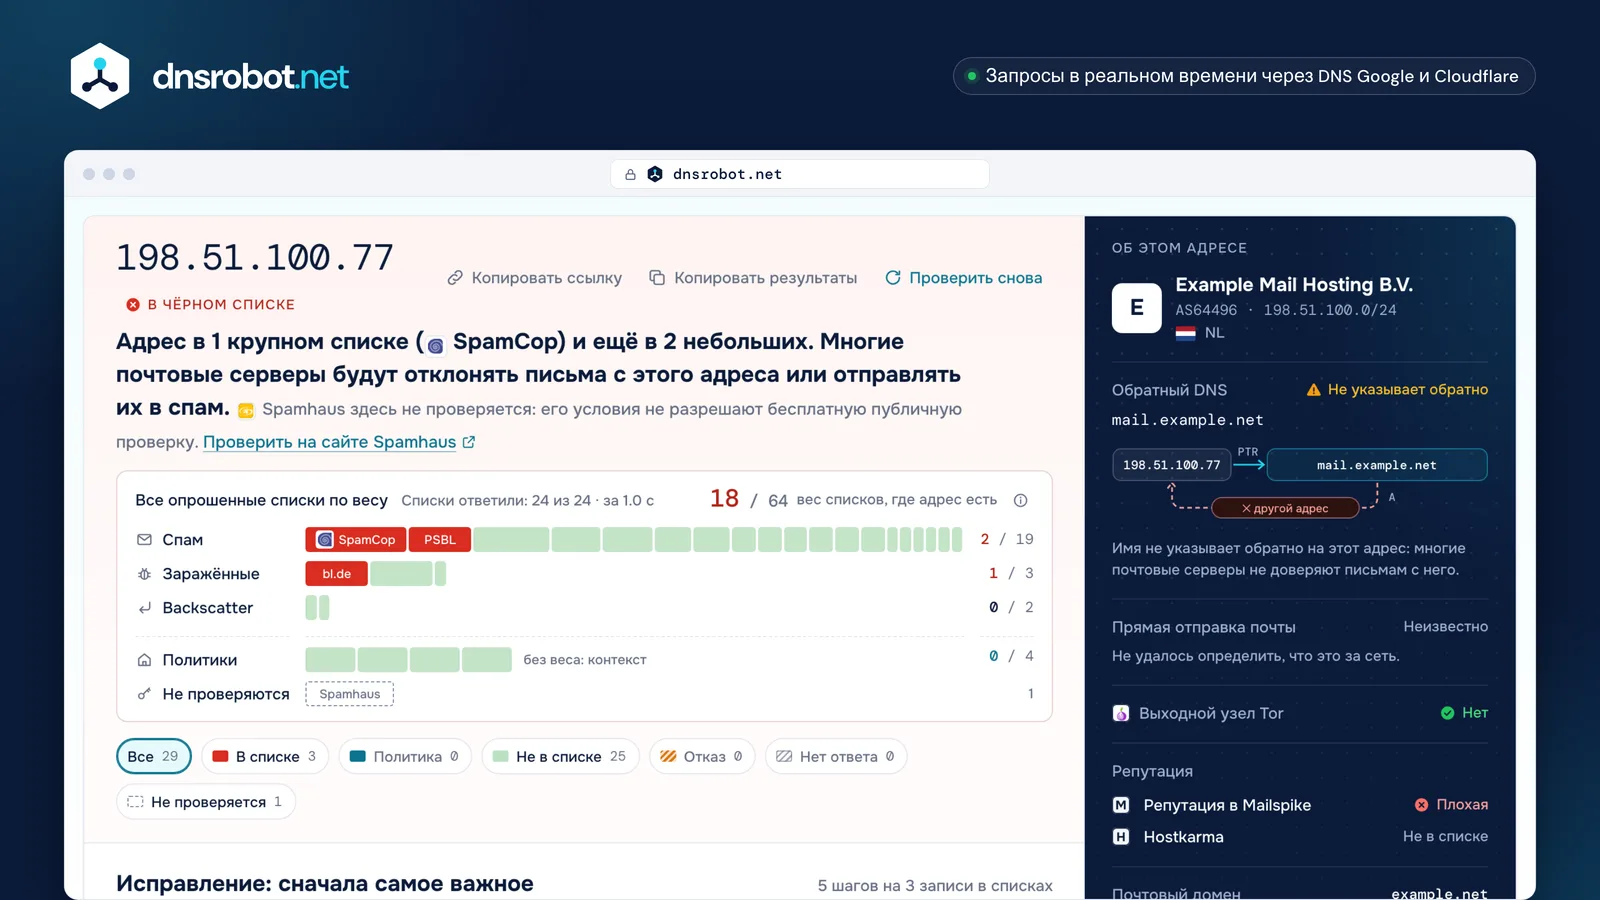Run the check again with Проверить снова
Viewport: 1600px width, 900px height.
964,278
